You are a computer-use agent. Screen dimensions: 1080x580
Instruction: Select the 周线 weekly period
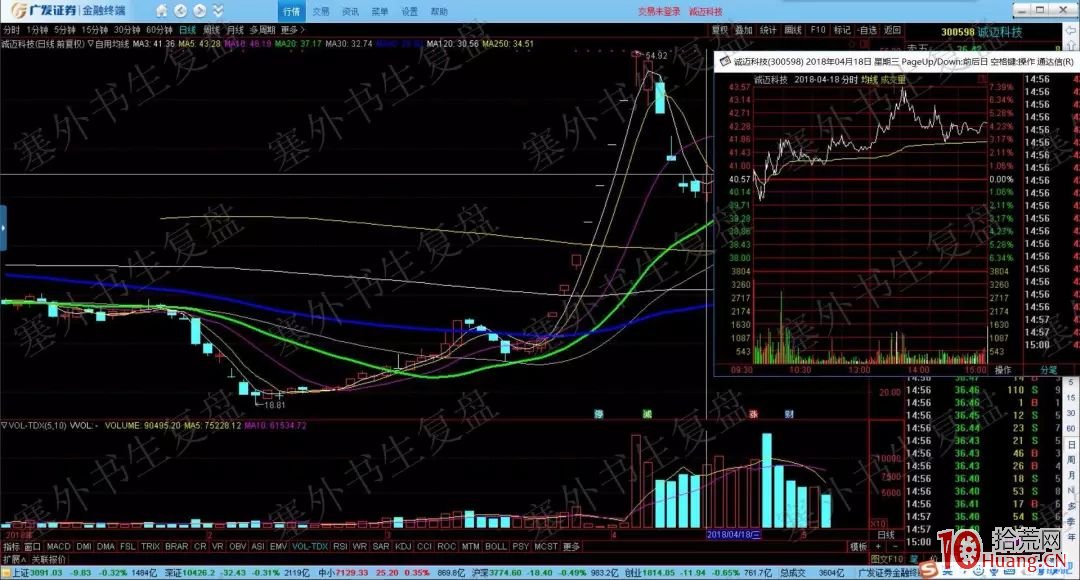(x=211, y=30)
